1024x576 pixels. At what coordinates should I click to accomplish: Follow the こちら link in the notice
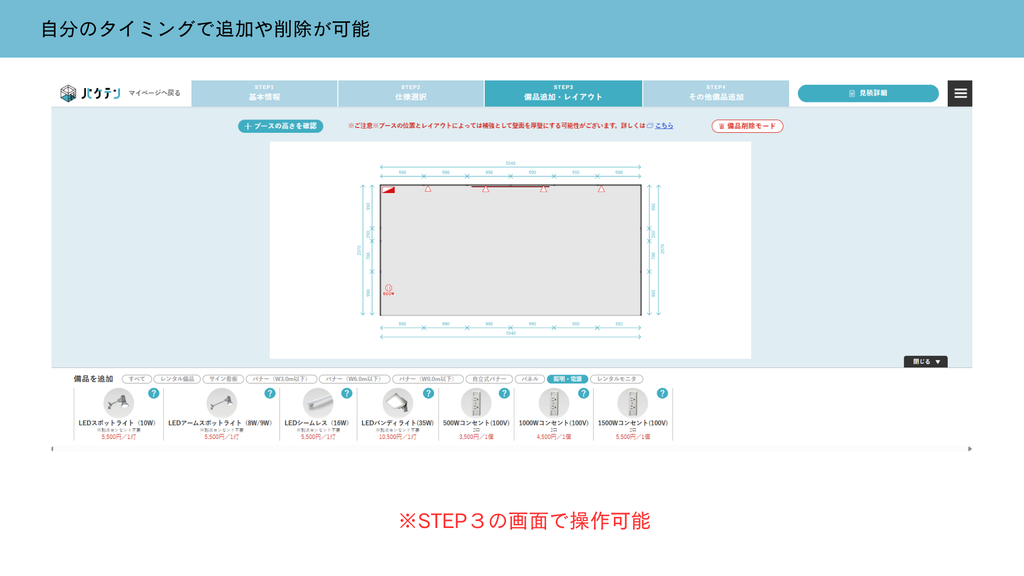664,125
